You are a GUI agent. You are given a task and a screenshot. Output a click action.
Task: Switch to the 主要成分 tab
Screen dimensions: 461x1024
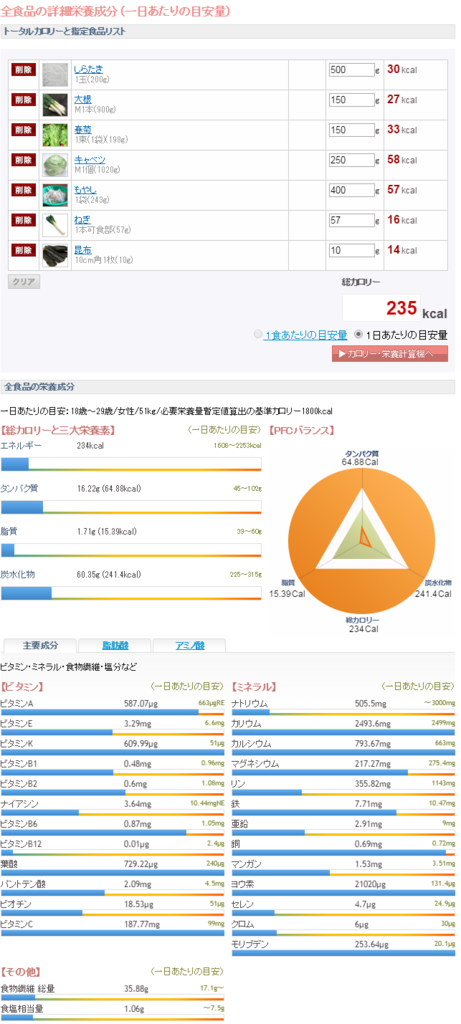pyautogui.click(x=40, y=645)
